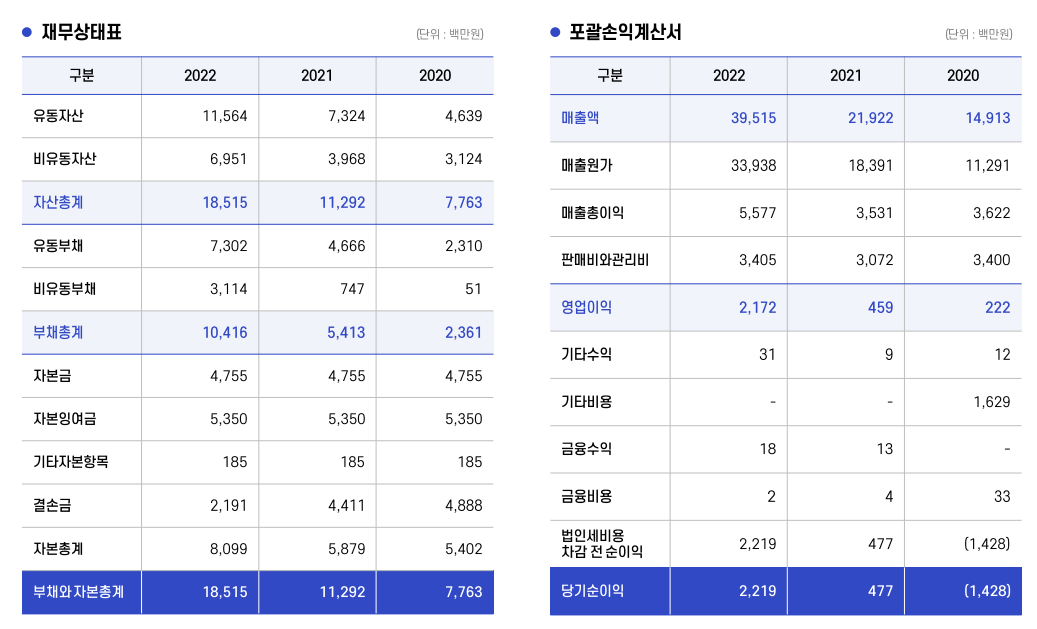The width and height of the screenshot is (1037, 629).
Task: Select the 부채총계 row label
Action: (x=58, y=332)
